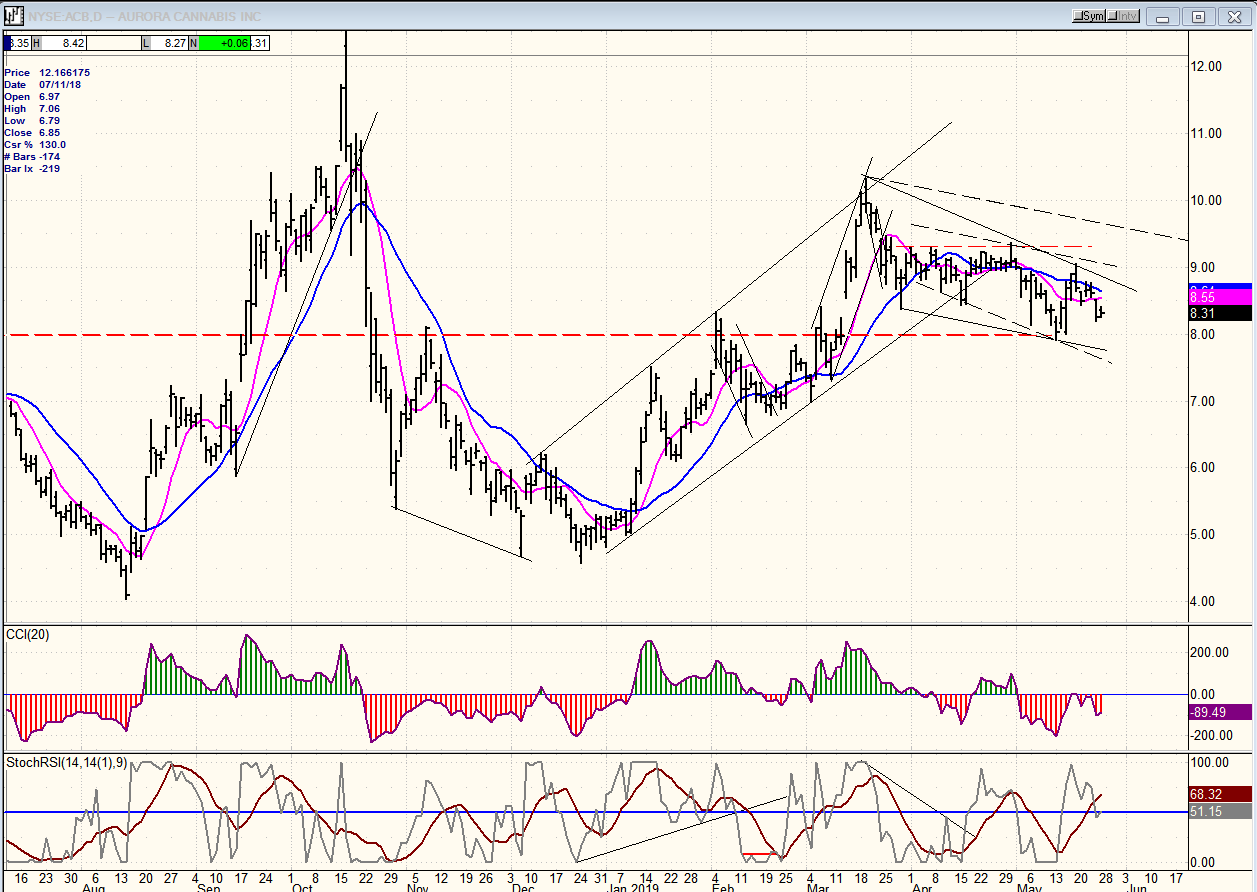Click the L low value 8.27 field
Image resolution: width=1257 pixels, height=892 pixels.
click(174, 43)
